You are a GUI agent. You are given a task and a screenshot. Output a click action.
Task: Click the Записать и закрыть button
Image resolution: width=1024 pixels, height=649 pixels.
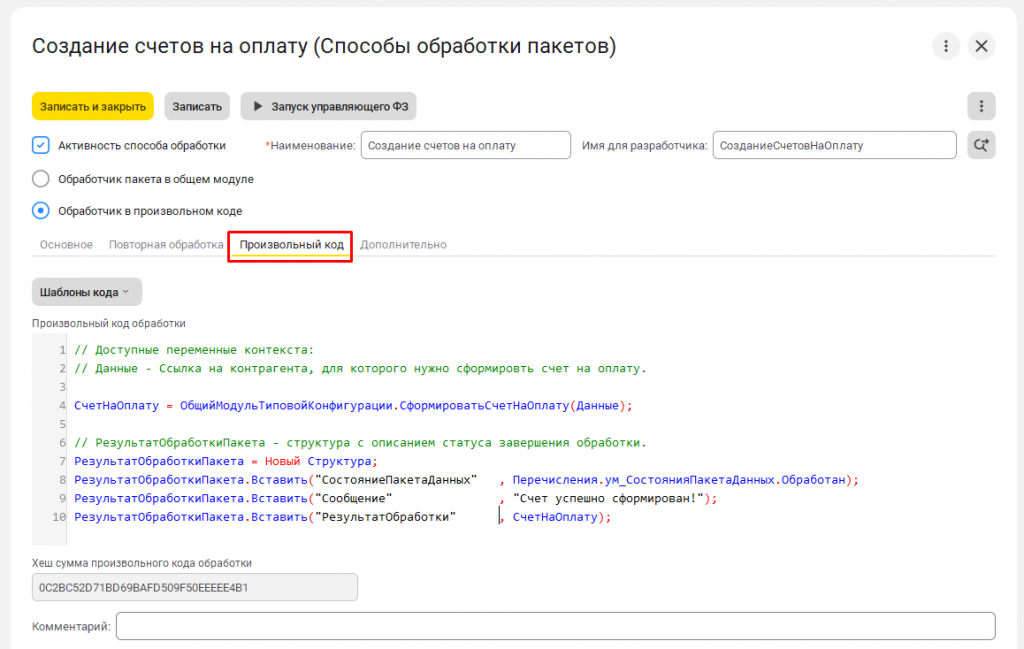pos(93,106)
